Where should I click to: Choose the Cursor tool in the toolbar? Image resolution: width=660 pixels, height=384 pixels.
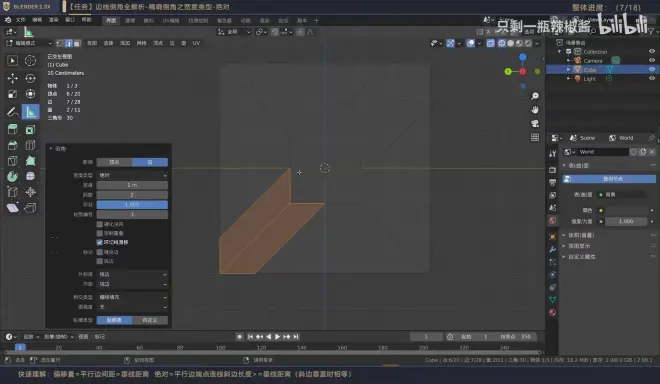30,61
